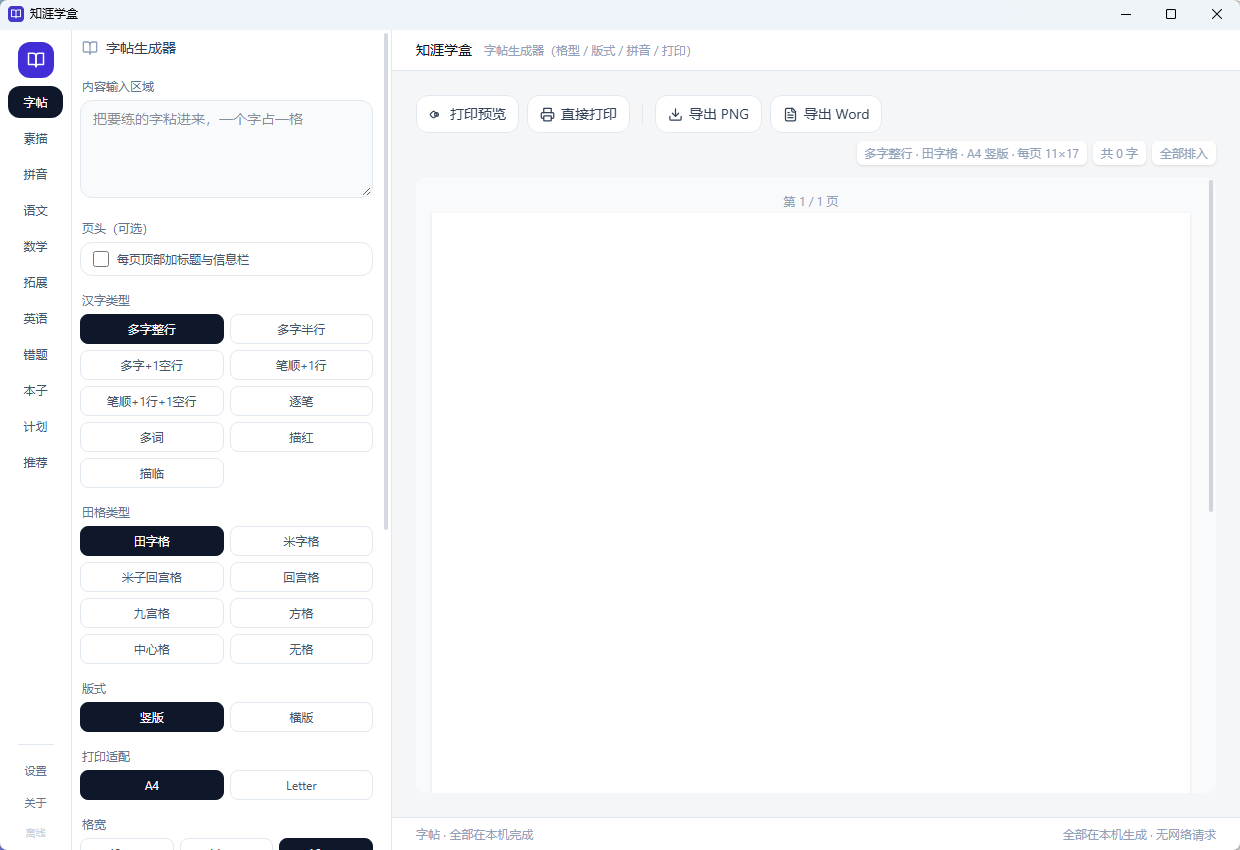The image size is (1240, 850).
Task: Export the sheet with 导出 PNG
Action: pyautogui.click(x=708, y=114)
